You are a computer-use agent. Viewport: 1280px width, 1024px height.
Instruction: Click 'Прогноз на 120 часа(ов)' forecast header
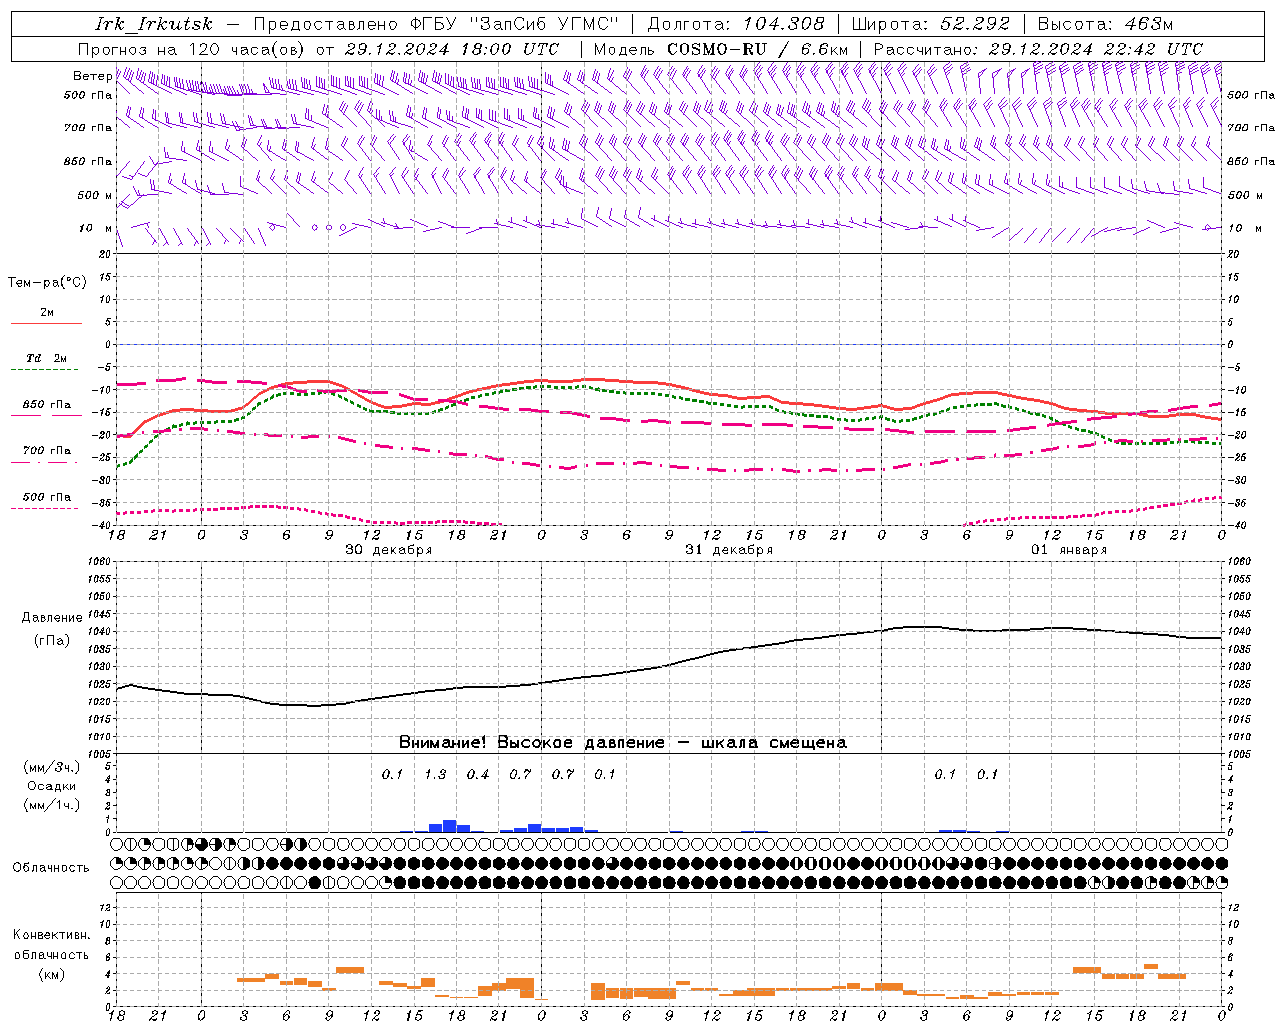point(192,49)
